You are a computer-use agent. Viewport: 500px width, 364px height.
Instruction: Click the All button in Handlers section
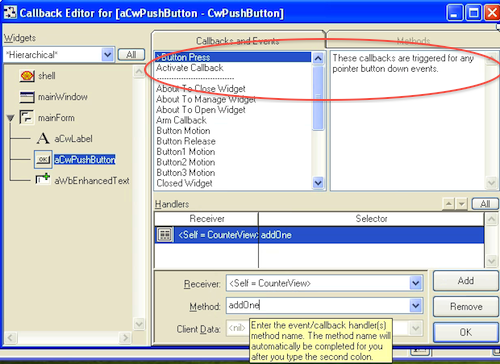pos(485,204)
